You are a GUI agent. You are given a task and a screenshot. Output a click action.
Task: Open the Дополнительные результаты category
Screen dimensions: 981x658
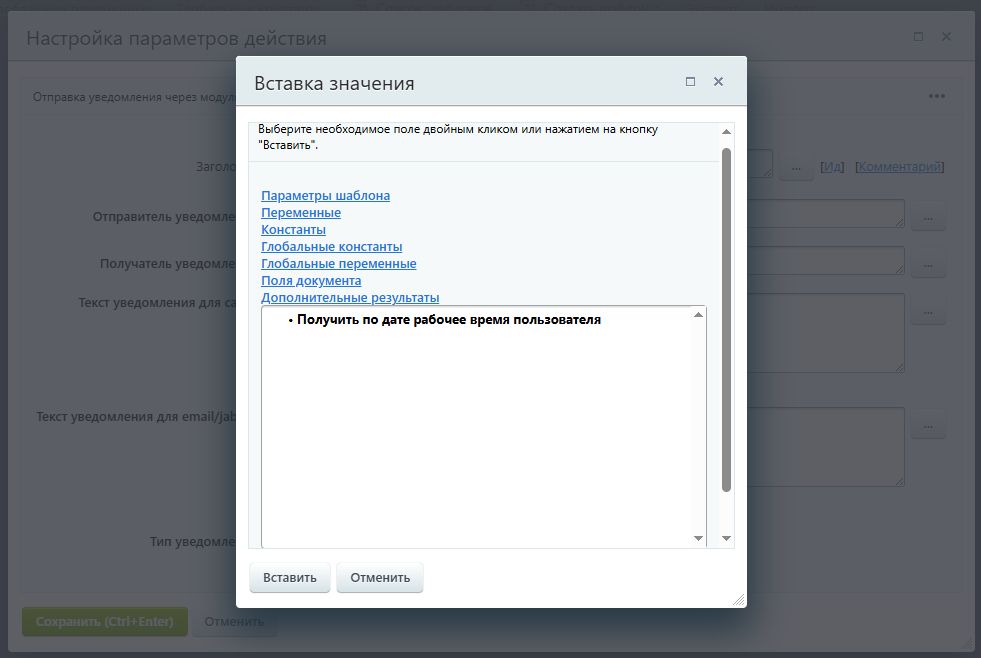click(349, 297)
